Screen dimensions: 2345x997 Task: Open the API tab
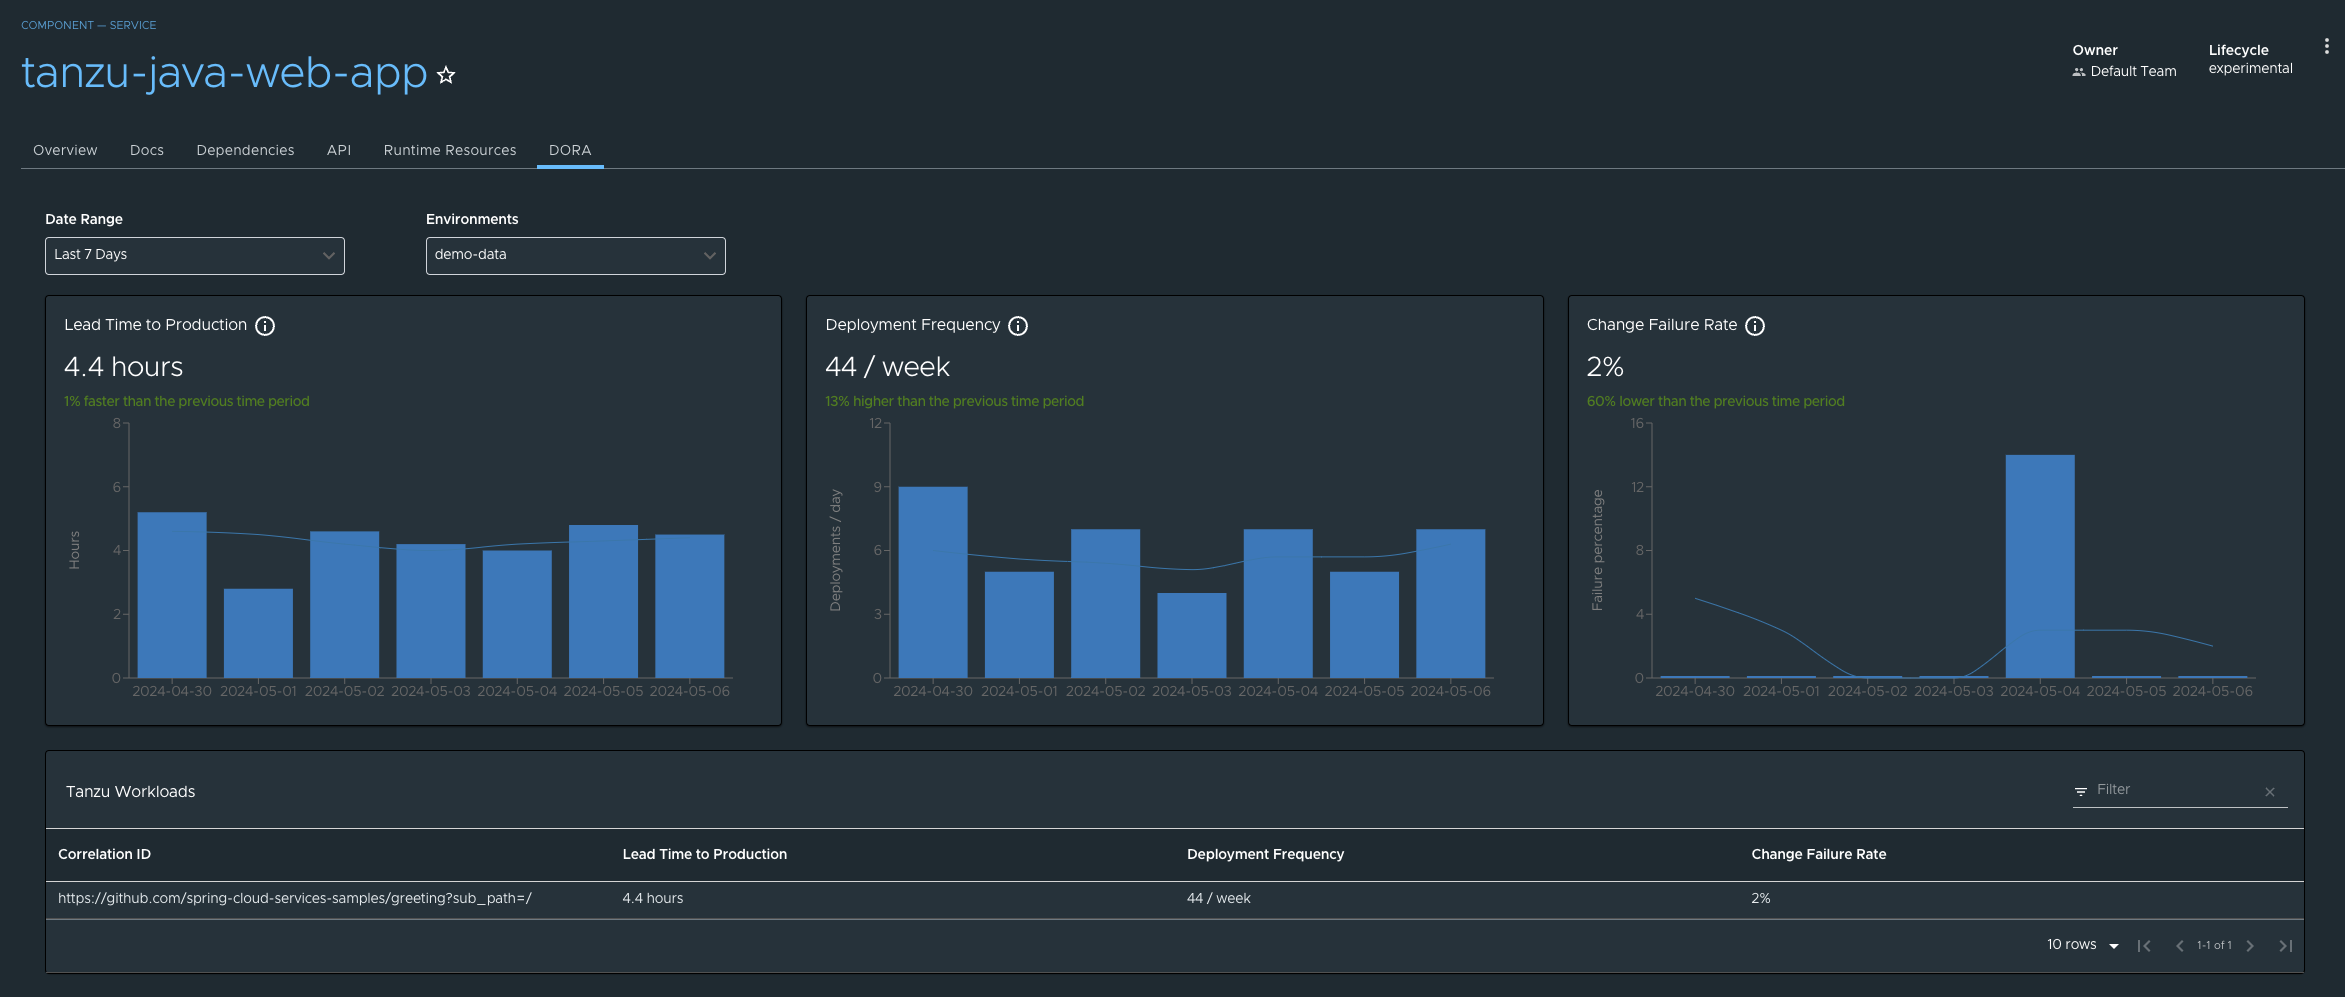coord(339,150)
